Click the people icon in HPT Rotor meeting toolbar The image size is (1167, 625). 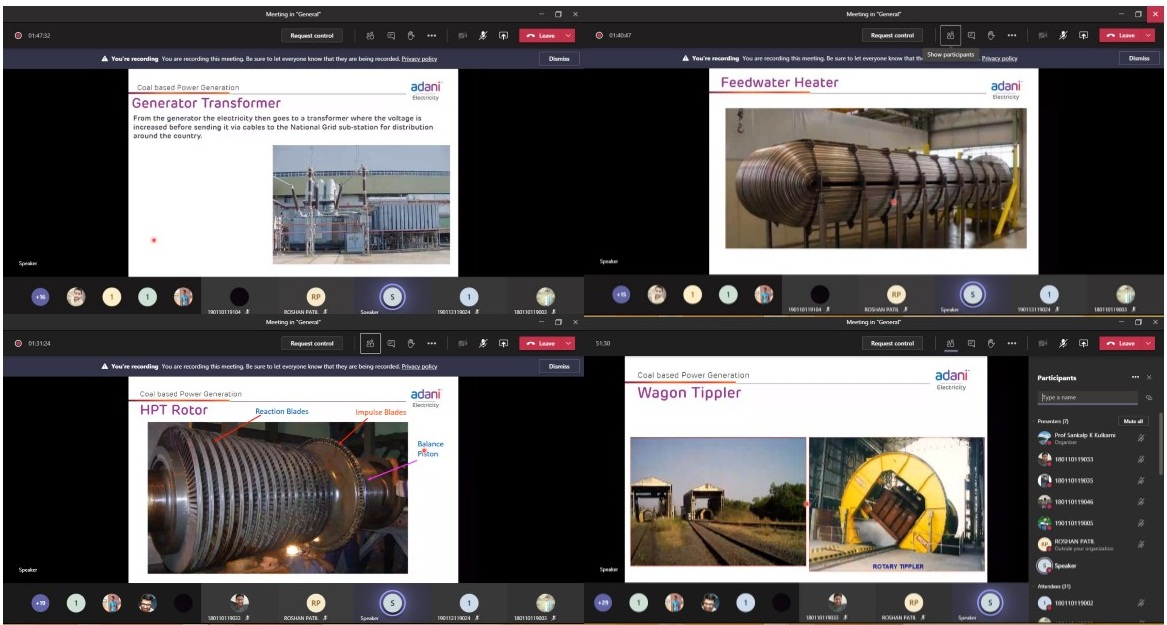click(x=370, y=343)
